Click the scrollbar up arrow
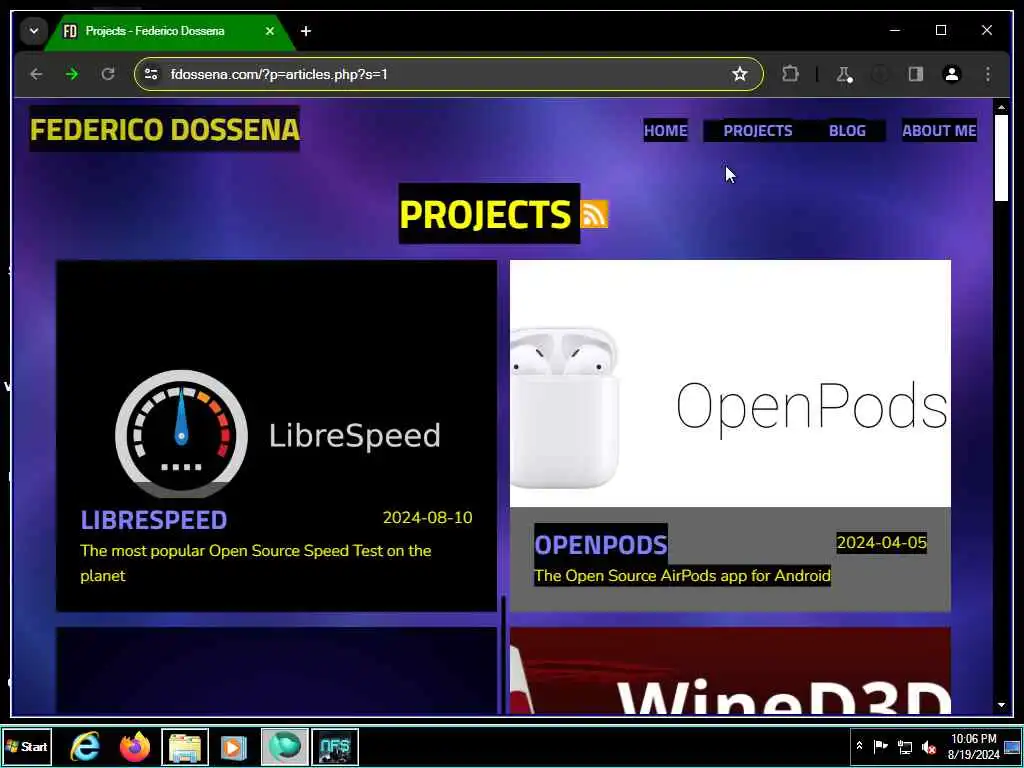The width and height of the screenshot is (1024, 768). tap(1001, 106)
